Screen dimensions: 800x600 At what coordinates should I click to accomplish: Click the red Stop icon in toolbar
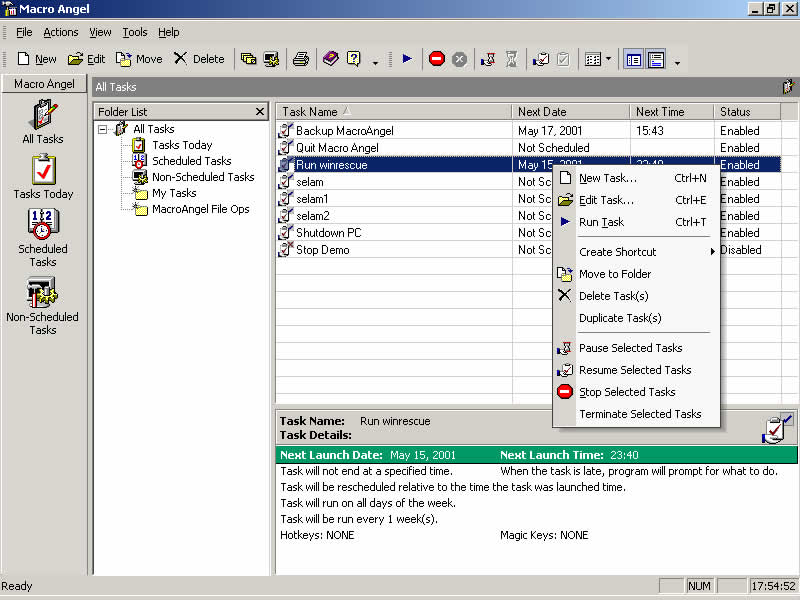click(437, 59)
